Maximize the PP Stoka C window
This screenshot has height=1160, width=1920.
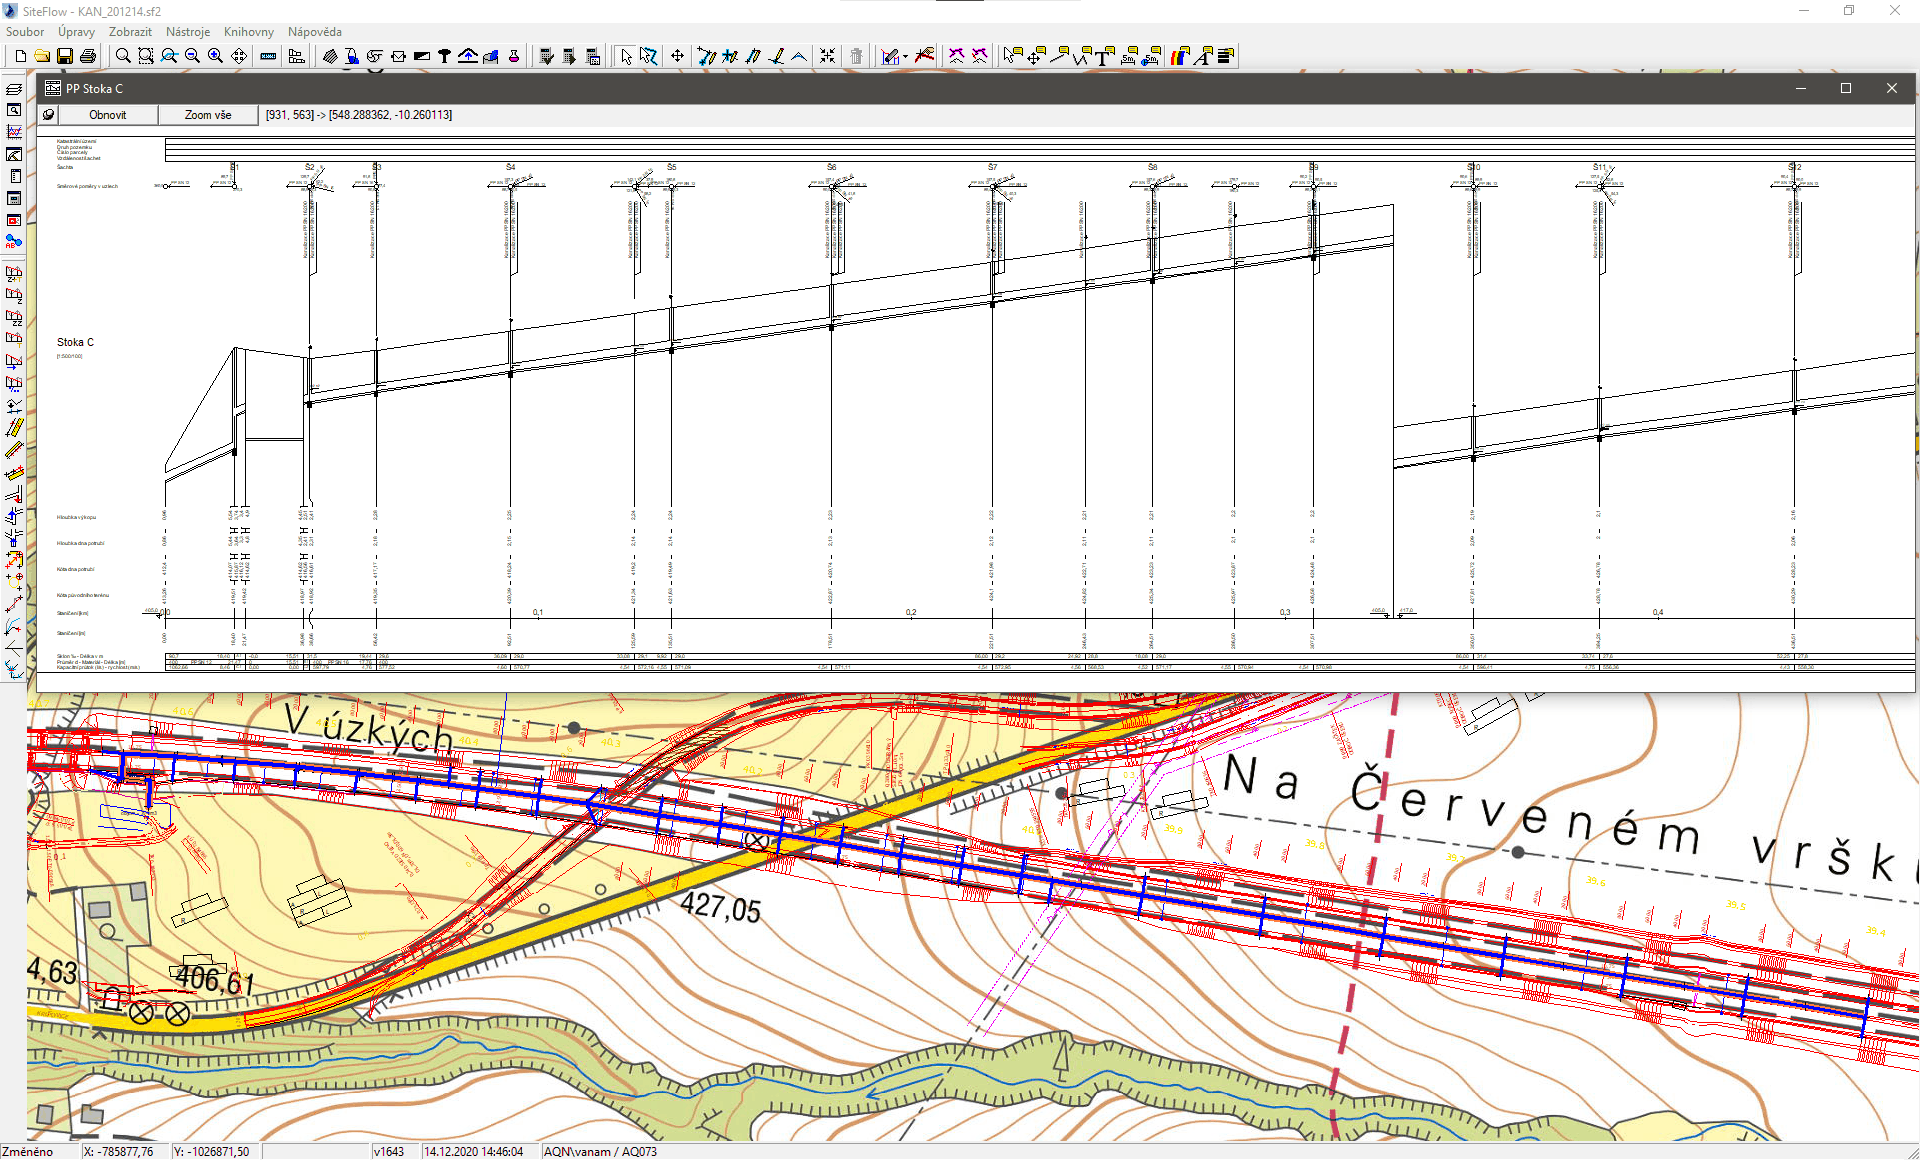(1846, 88)
